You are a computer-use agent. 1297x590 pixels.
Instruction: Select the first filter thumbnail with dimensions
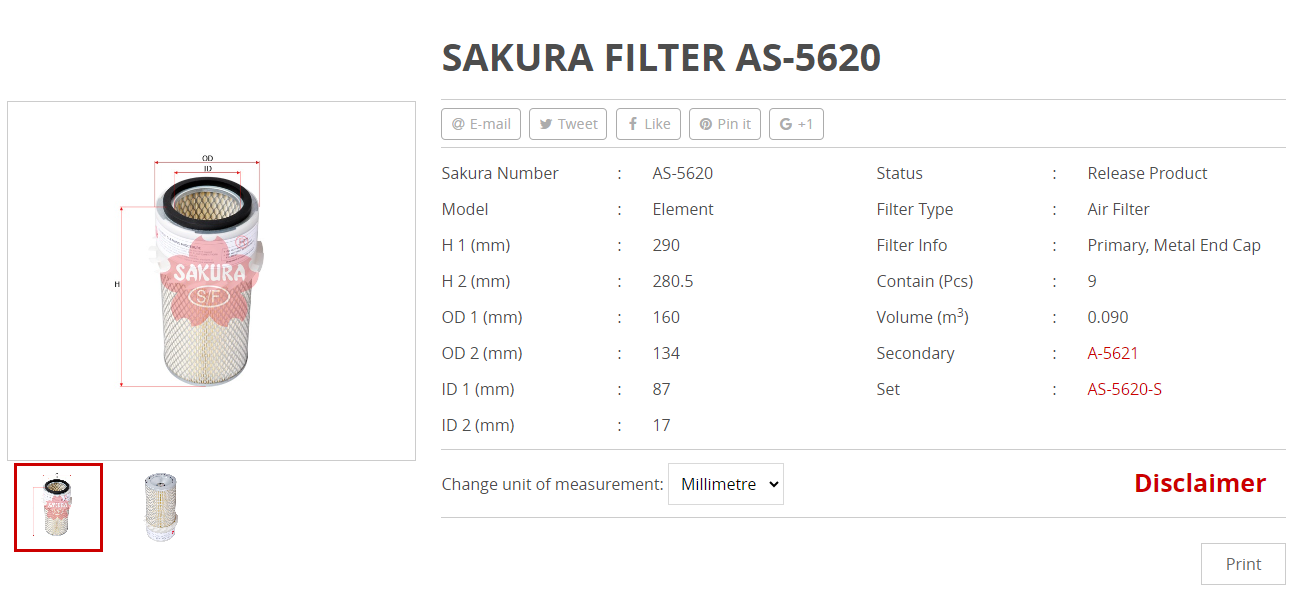click(x=58, y=507)
